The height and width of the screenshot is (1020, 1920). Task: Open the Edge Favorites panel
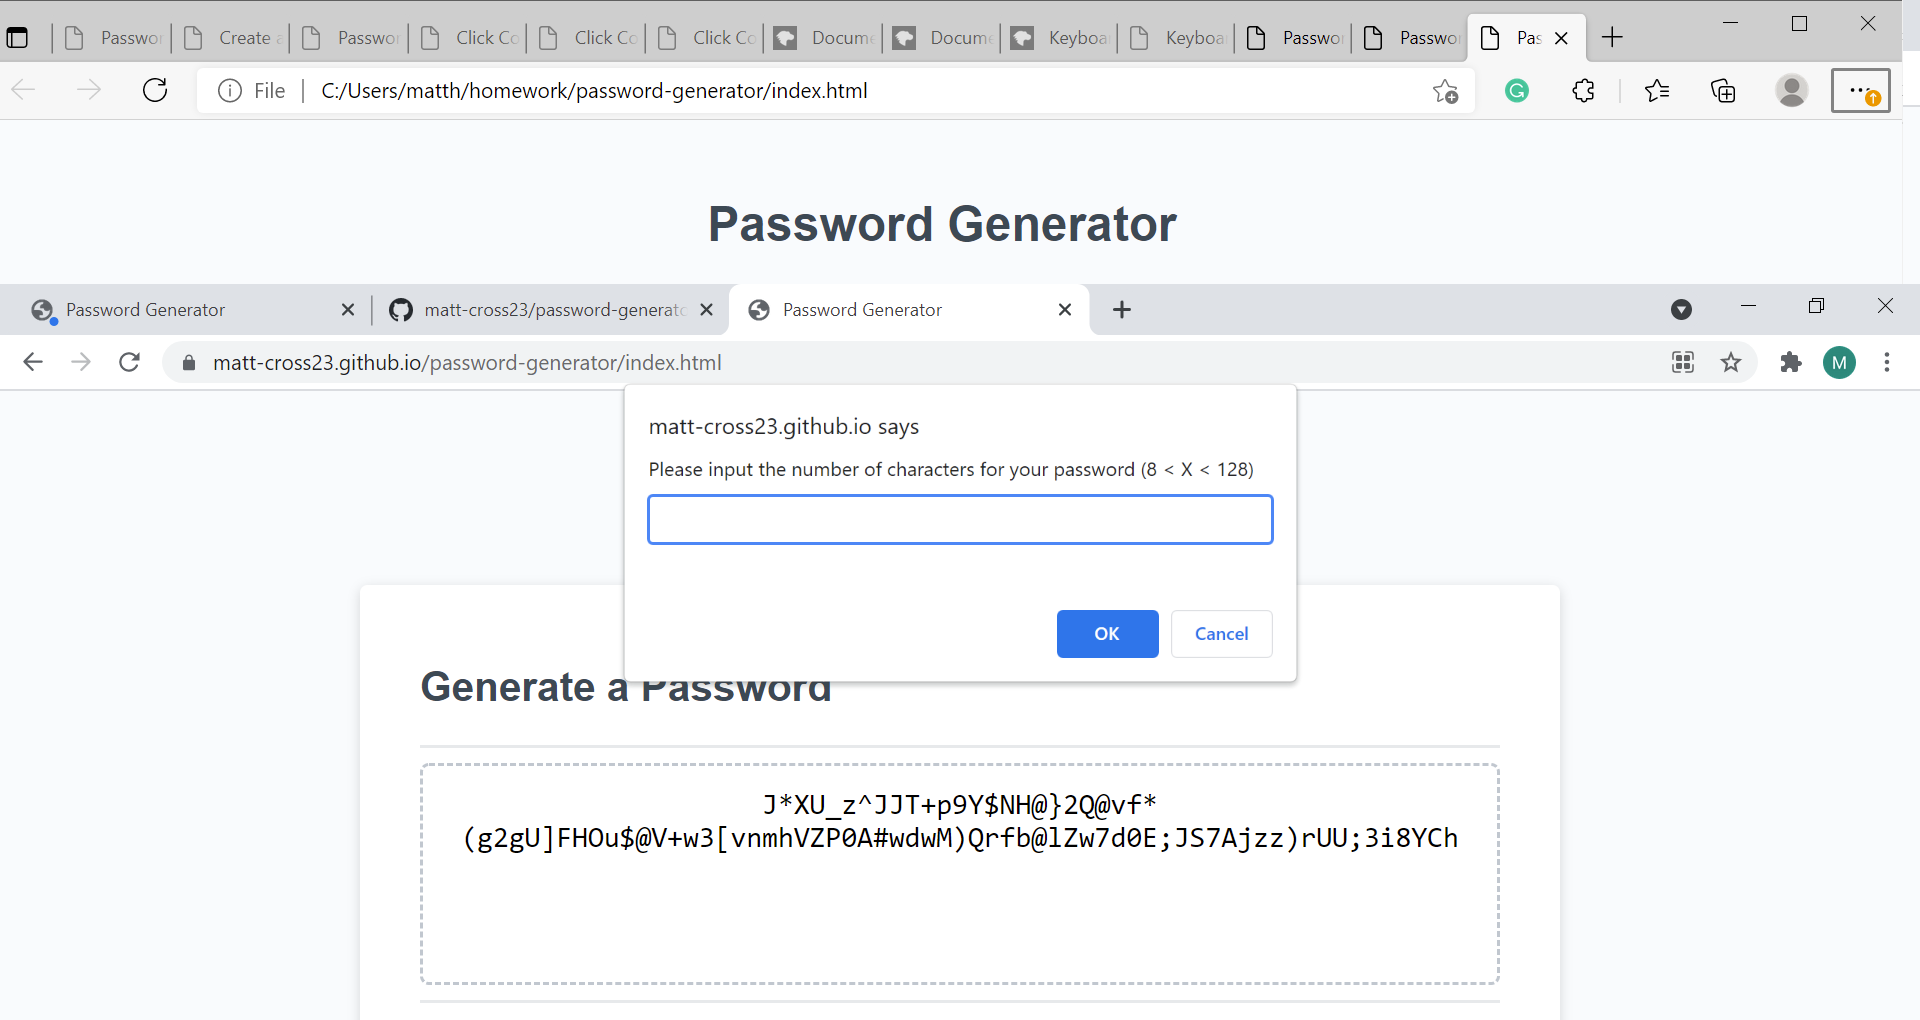click(x=1657, y=90)
